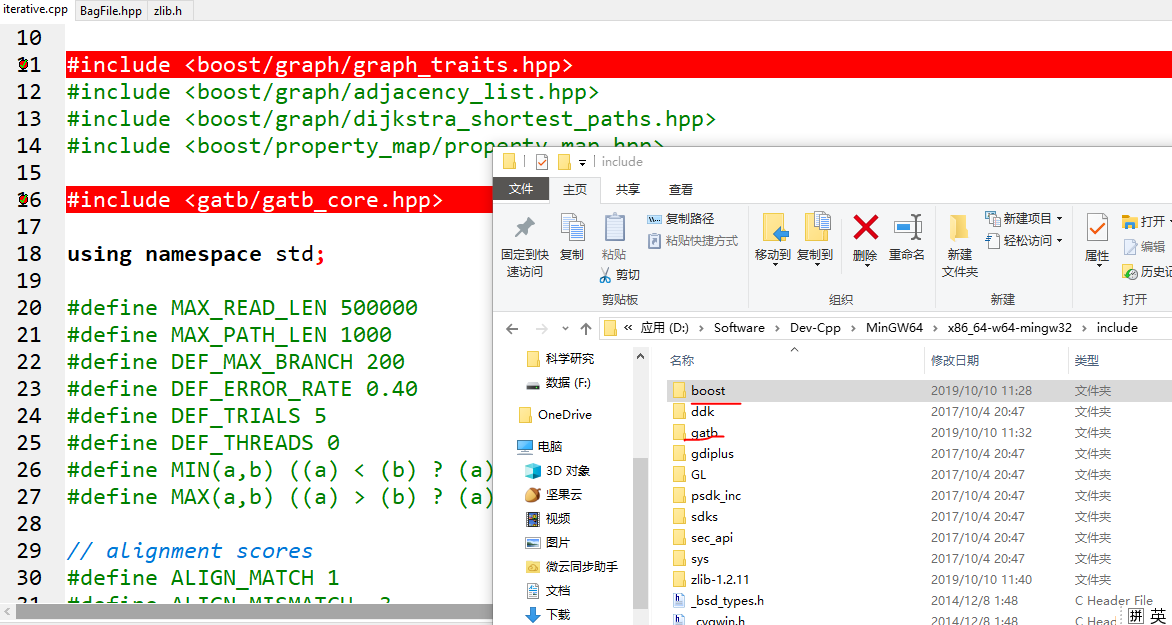The height and width of the screenshot is (625, 1172).
Task: Click the 新建文件夹 icon
Action: [960, 227]
